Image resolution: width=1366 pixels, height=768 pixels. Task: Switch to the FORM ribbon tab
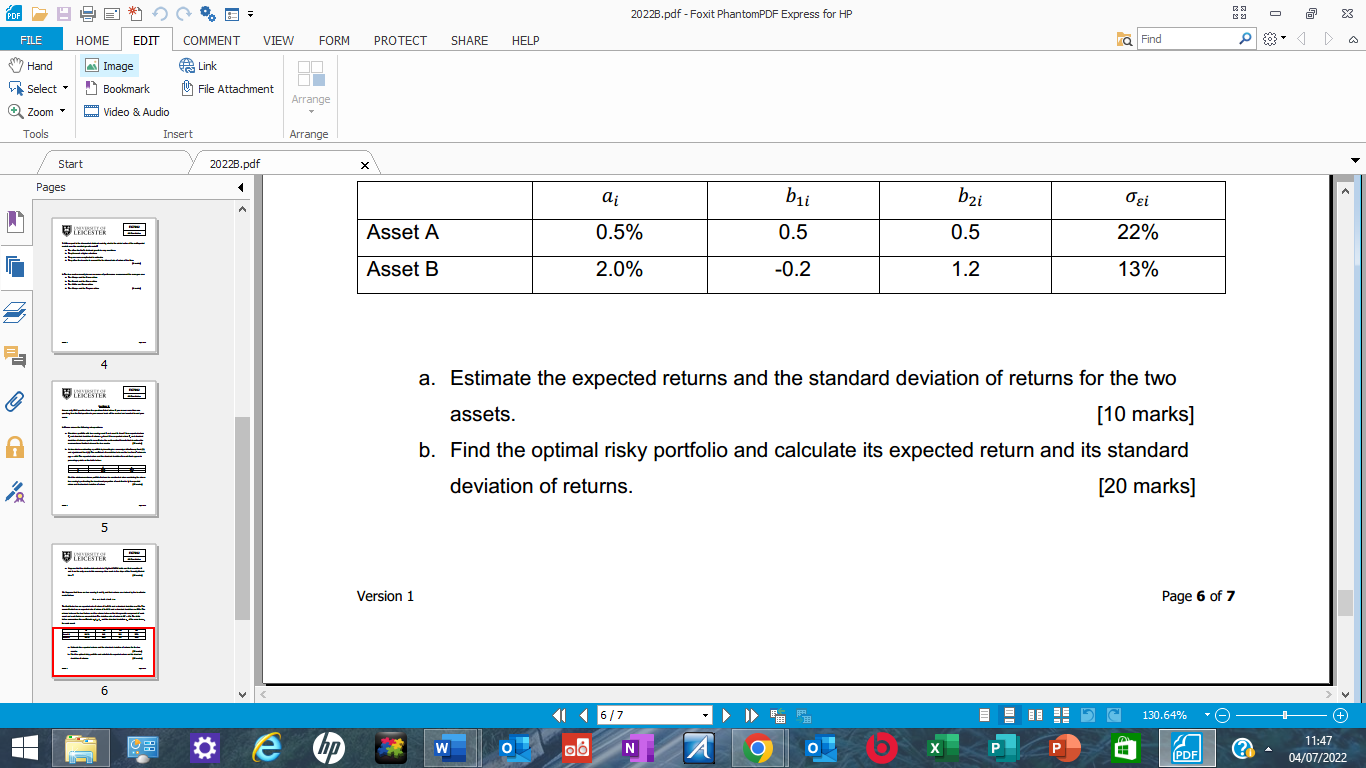point(334,40)
